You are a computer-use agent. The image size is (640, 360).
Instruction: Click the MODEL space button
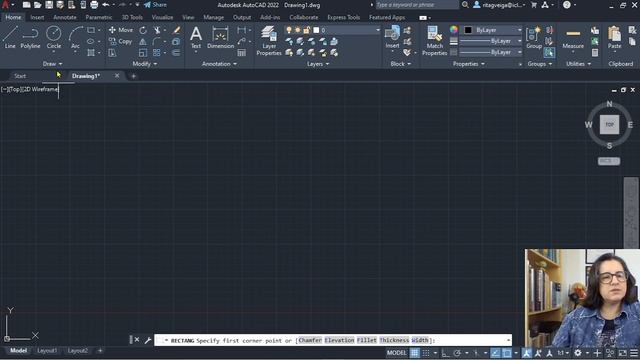pos(396,353)
